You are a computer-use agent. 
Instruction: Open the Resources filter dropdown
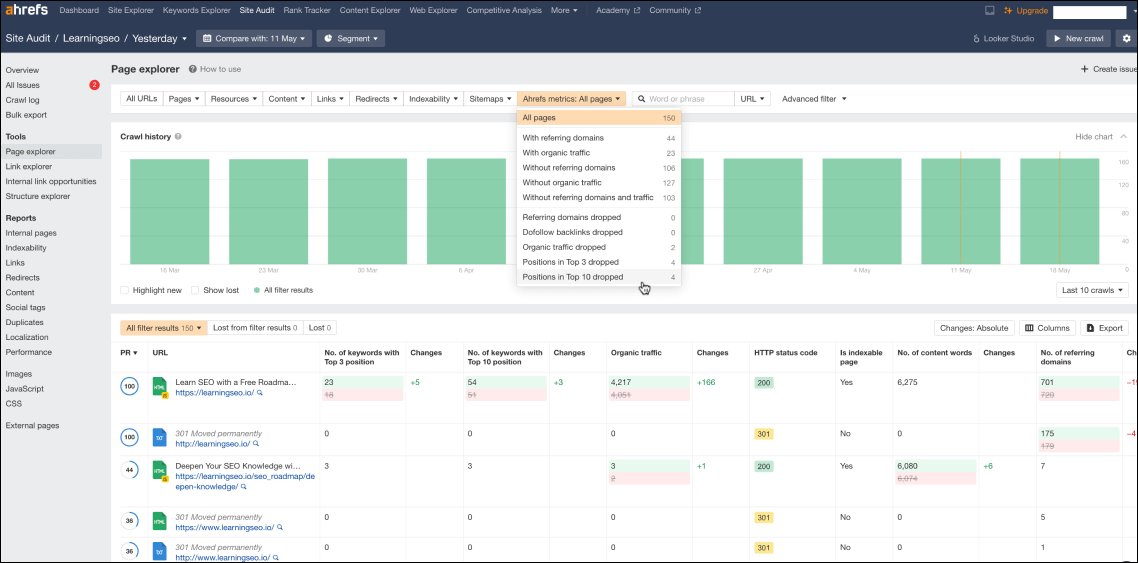pos(234,99)
